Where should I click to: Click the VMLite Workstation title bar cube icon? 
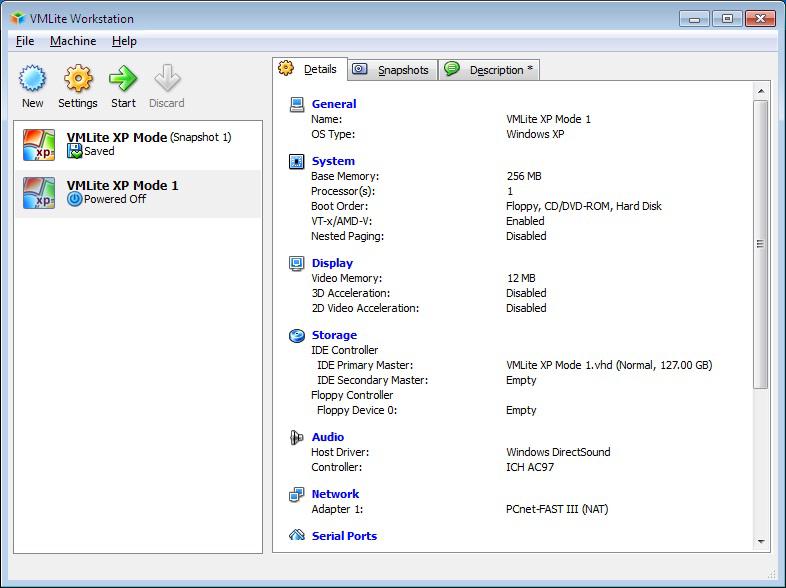tap(18, 19)
